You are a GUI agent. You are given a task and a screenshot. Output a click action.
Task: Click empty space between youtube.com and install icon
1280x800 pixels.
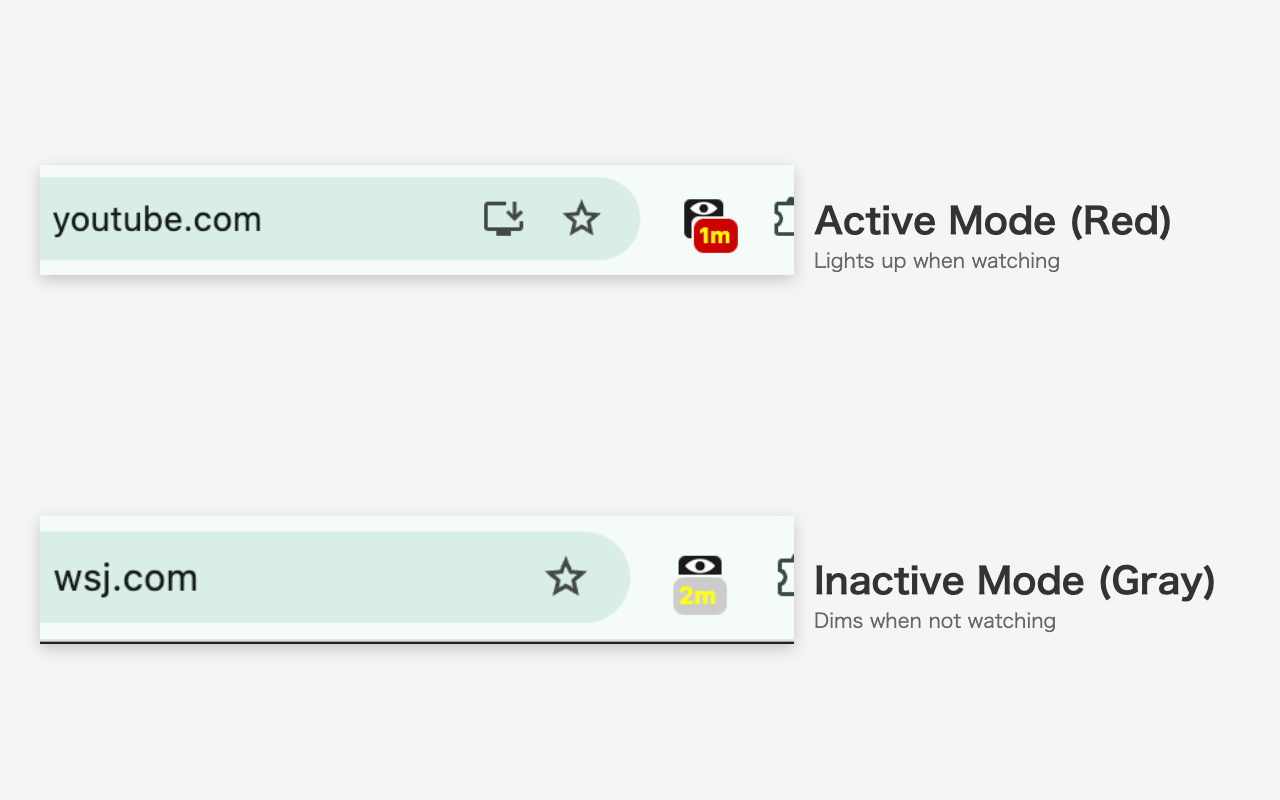[x=370, y=219]
